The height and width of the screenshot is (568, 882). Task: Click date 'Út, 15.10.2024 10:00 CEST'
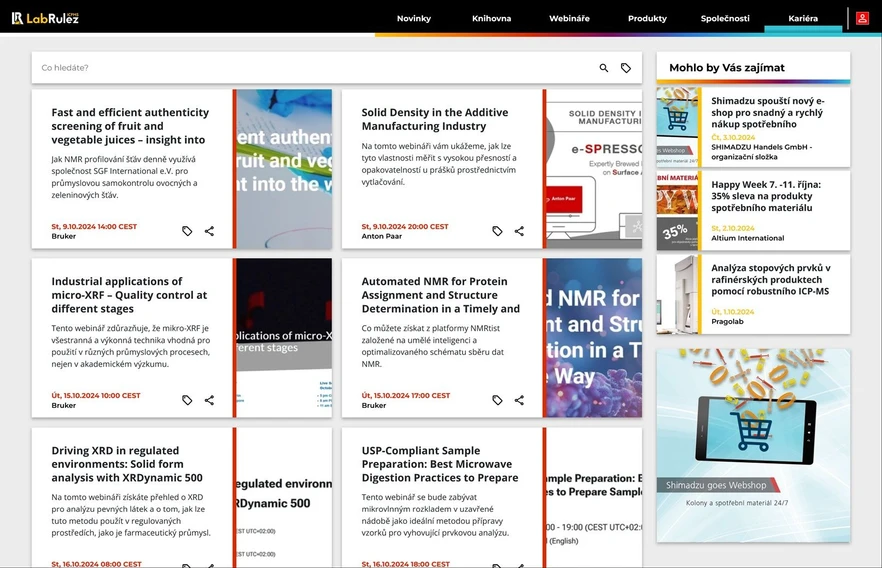pos(96,395)
